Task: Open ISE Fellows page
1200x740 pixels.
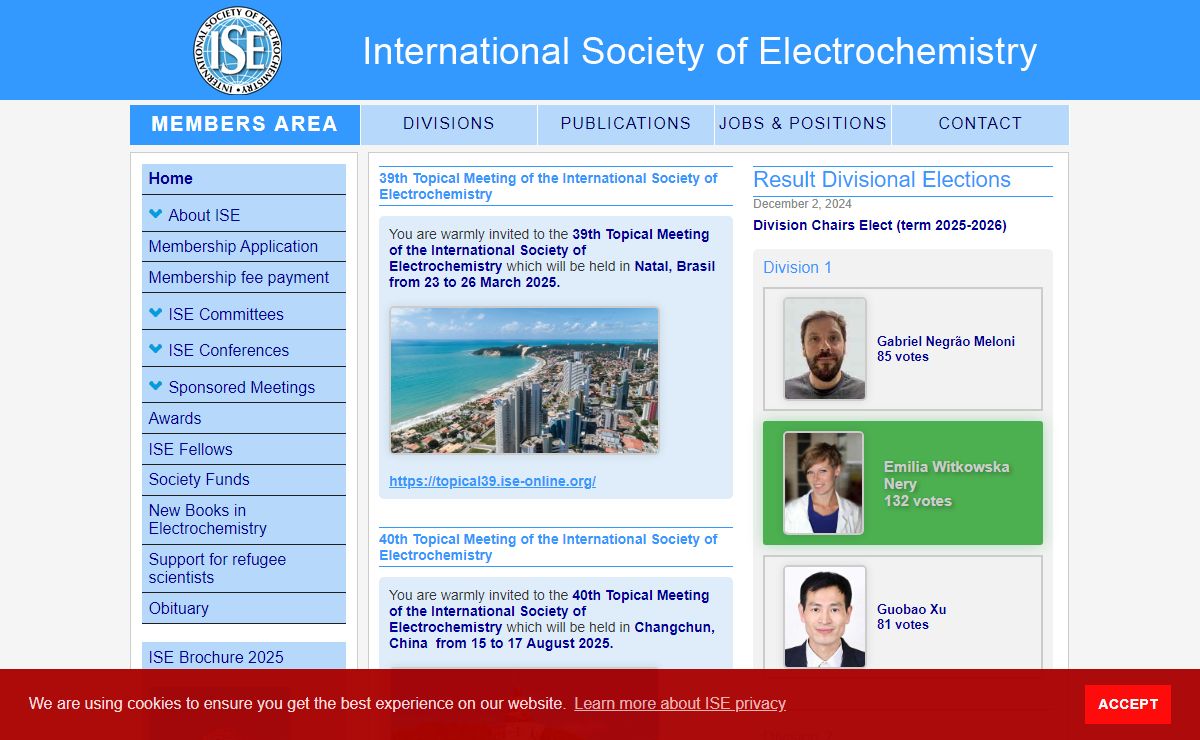Action: point(244,449)
